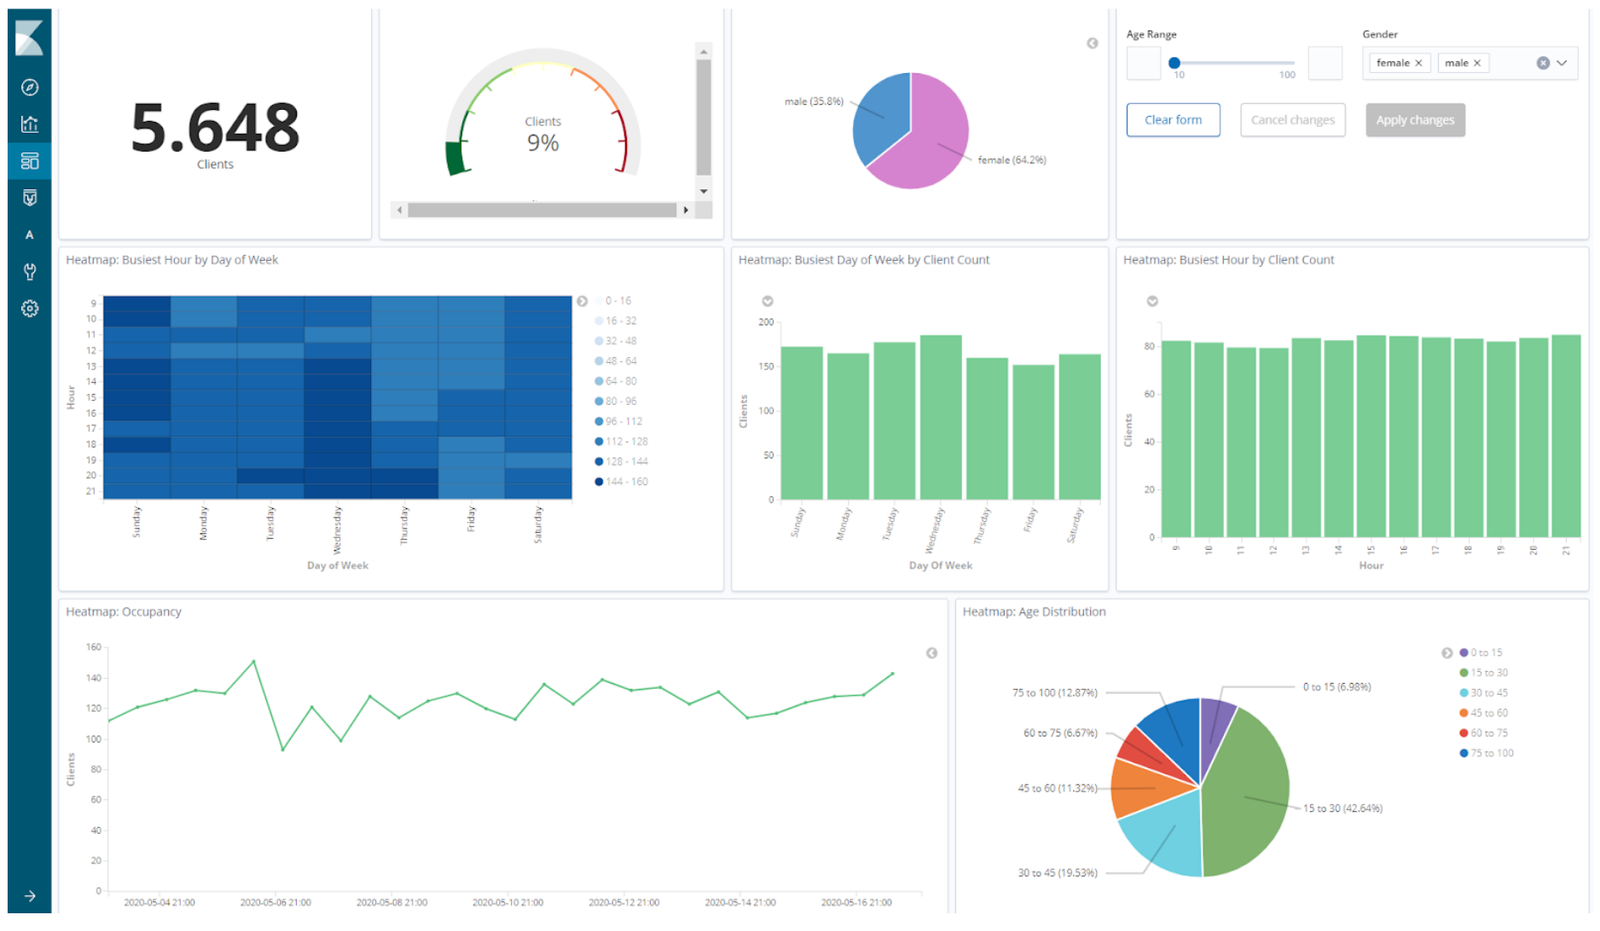Click the gauge panel horizontal scrollbar right arrow
This screenshot has width=1600, height=931.
tap(686, 210)
